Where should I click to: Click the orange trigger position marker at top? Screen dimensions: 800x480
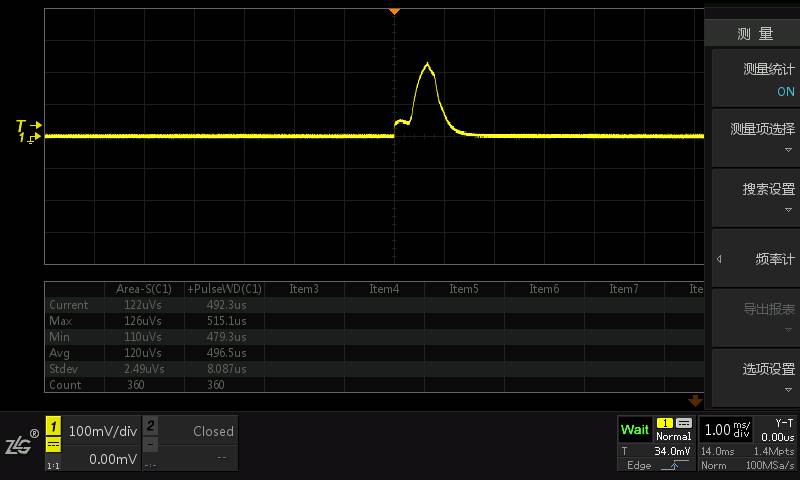(394, 11)
